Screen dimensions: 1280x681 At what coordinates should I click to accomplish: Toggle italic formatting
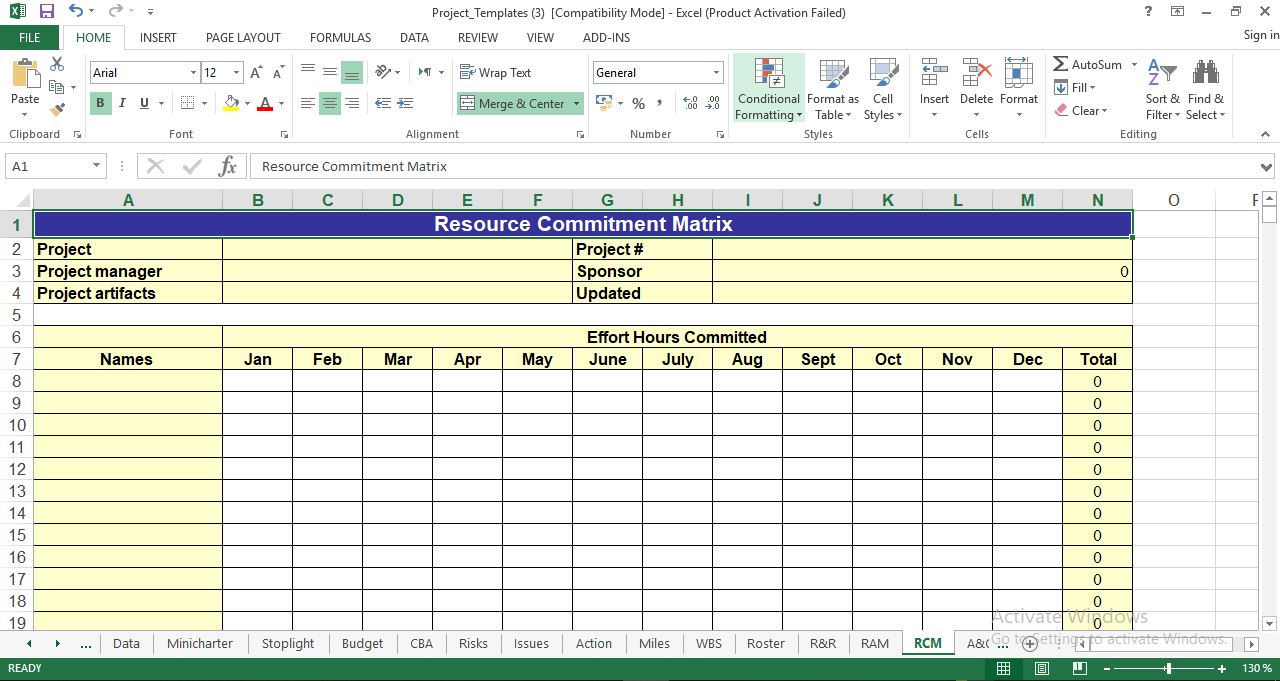[121, 103]
